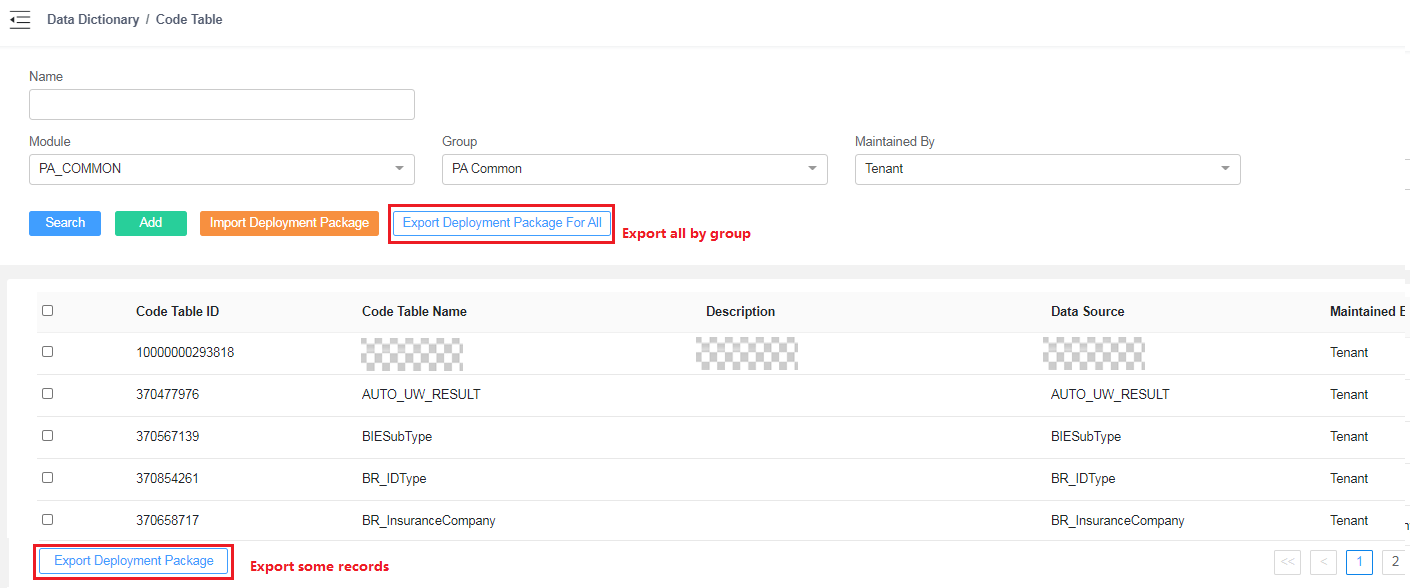The image size is (1410, 588).
Task: Go to page 2
Action: (1394, 562)
